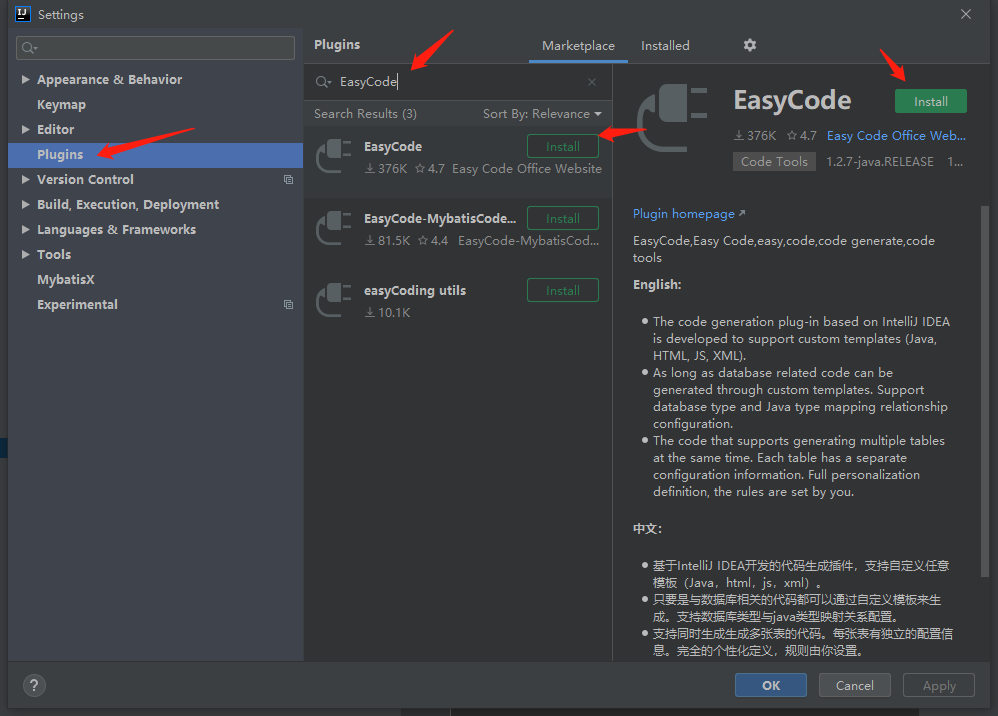Click the Cancel button
Viewport: 998px width, 716px height.
coord(854,685)
